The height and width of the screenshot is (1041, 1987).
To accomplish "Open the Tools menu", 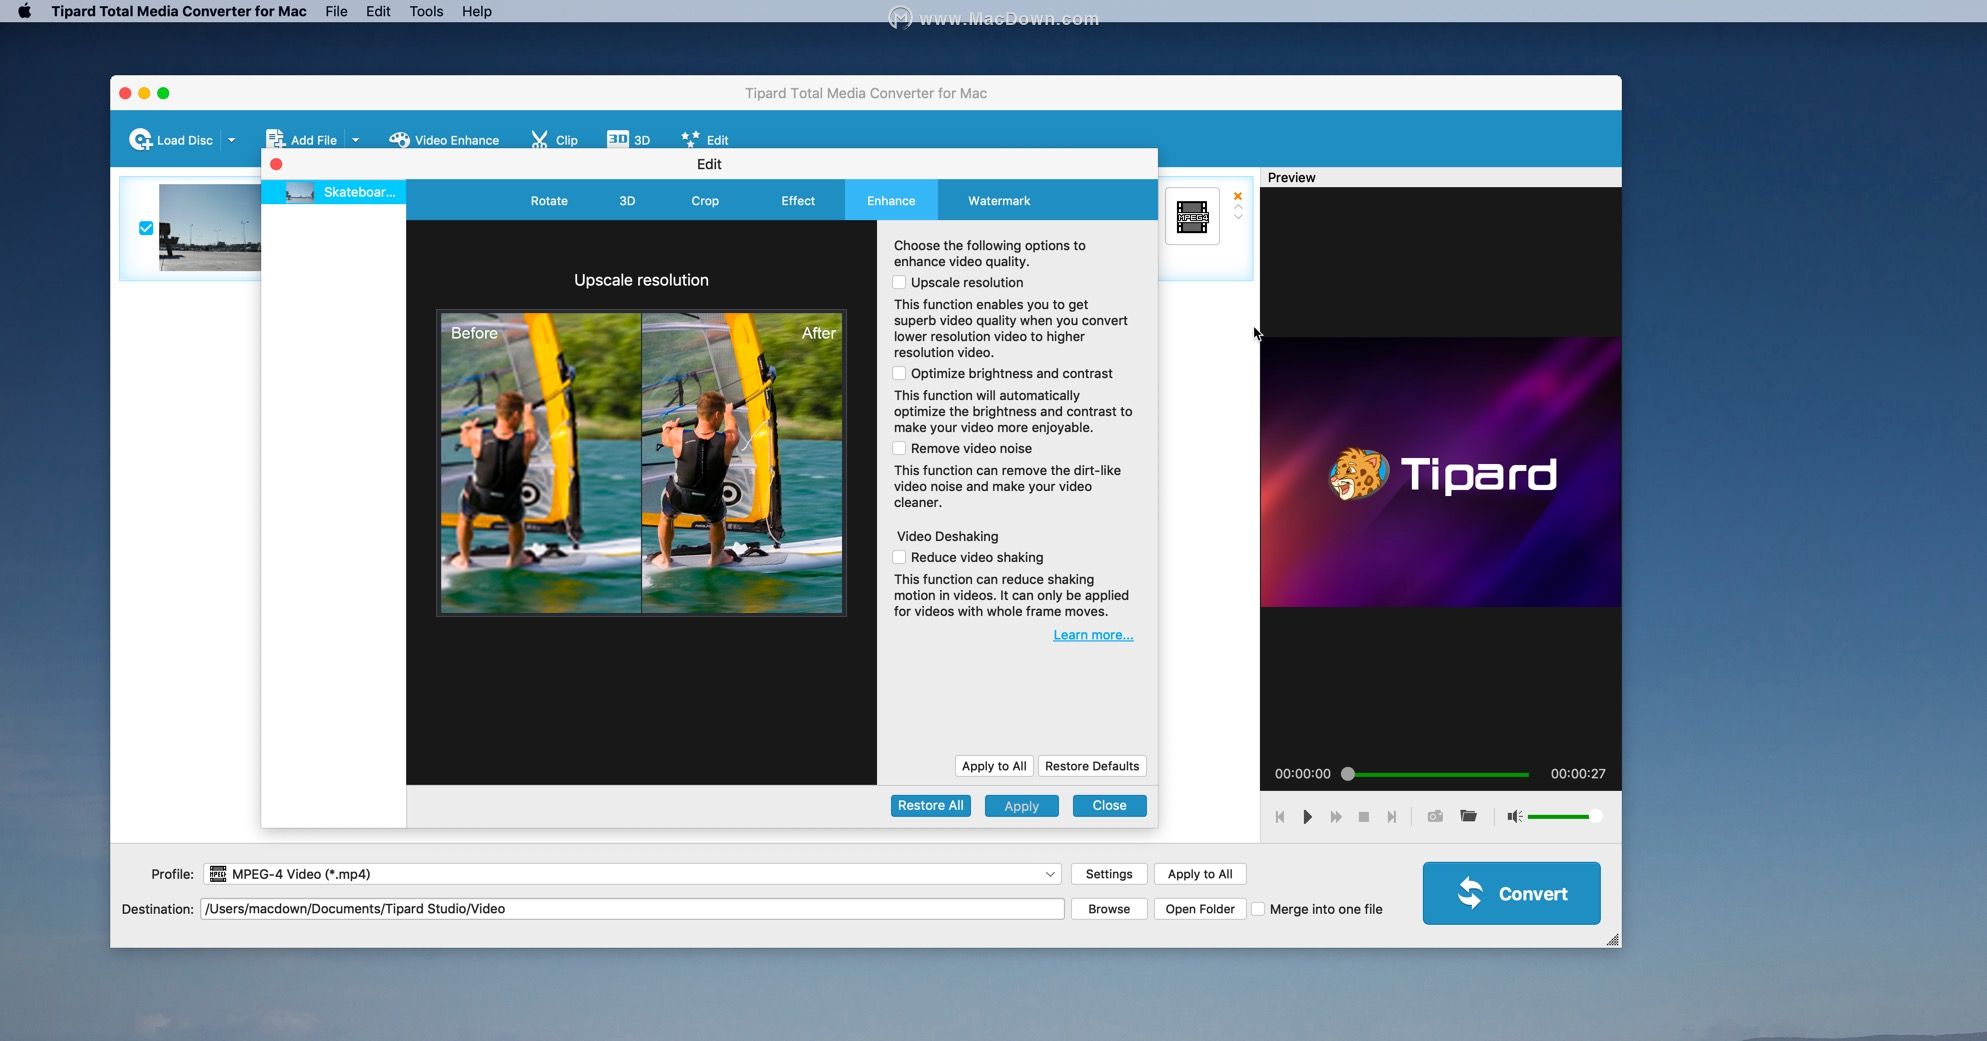I will (x=426, y=11).
